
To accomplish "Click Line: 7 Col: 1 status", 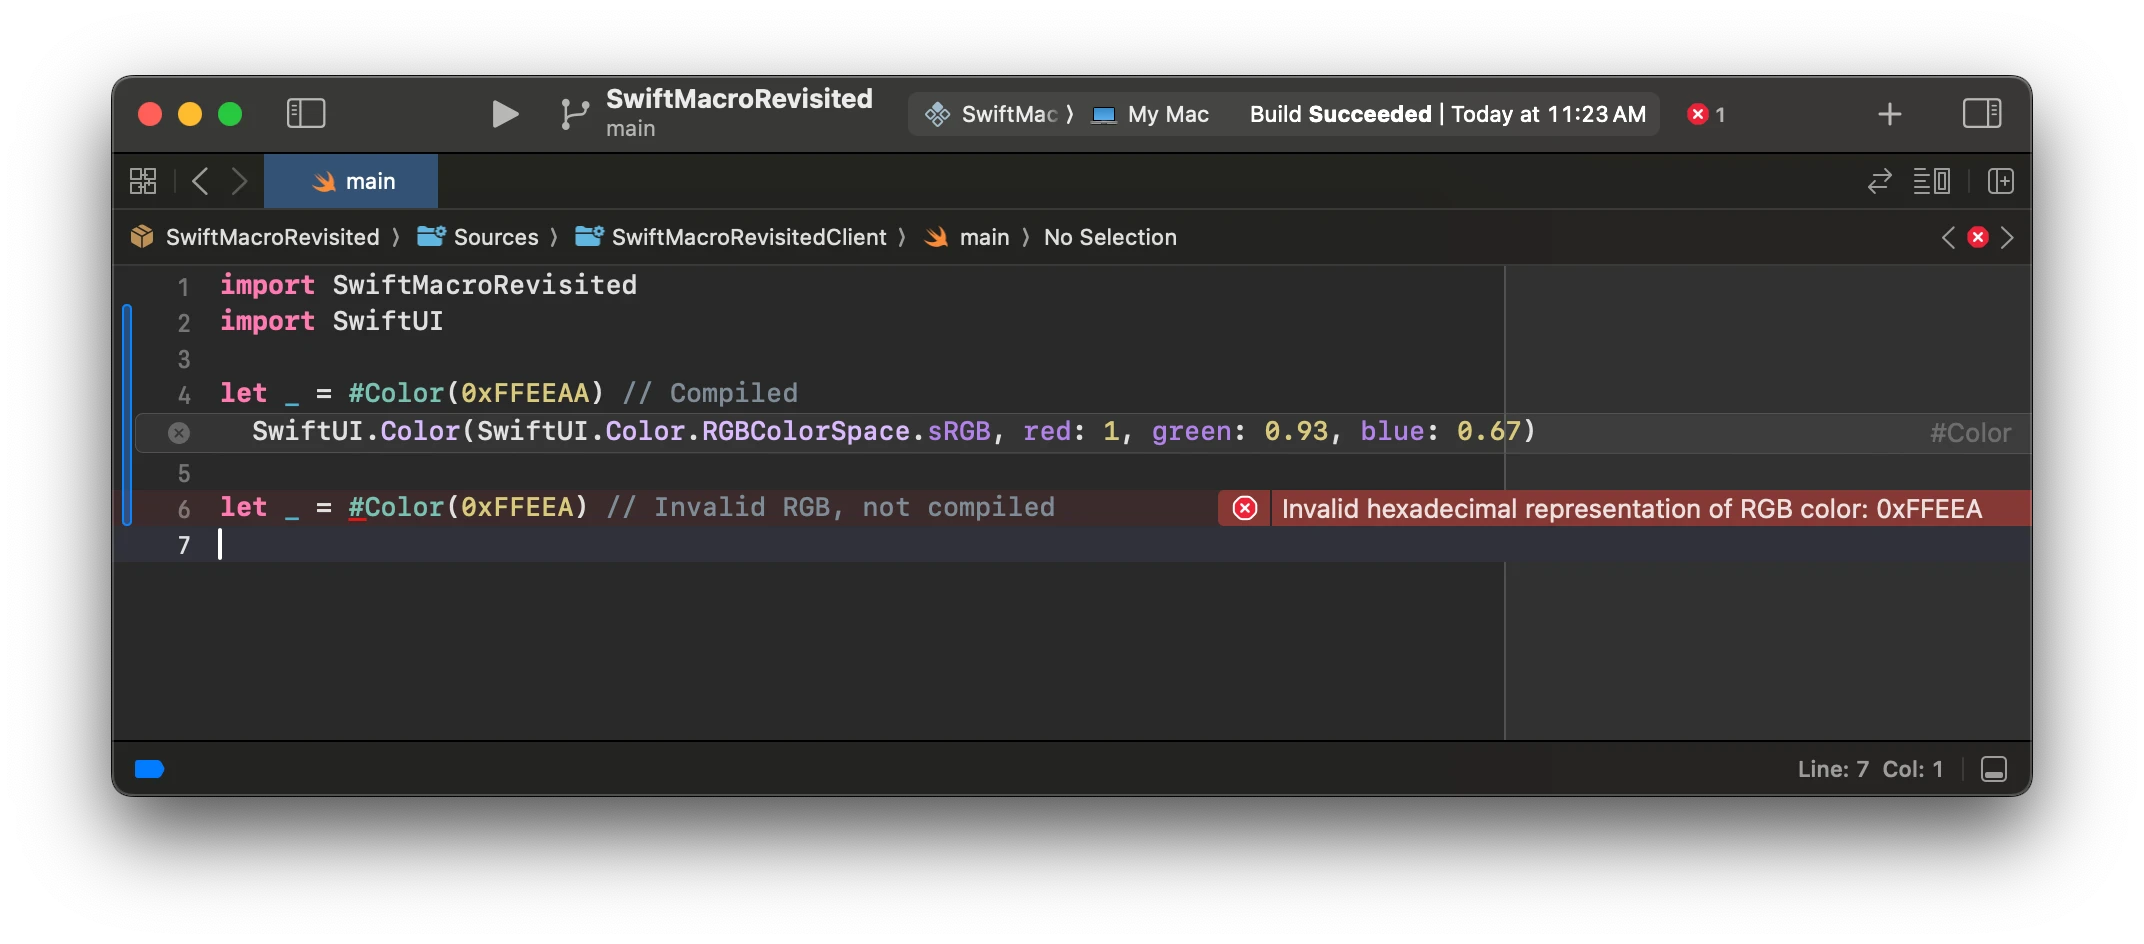I will [1870, 769].
